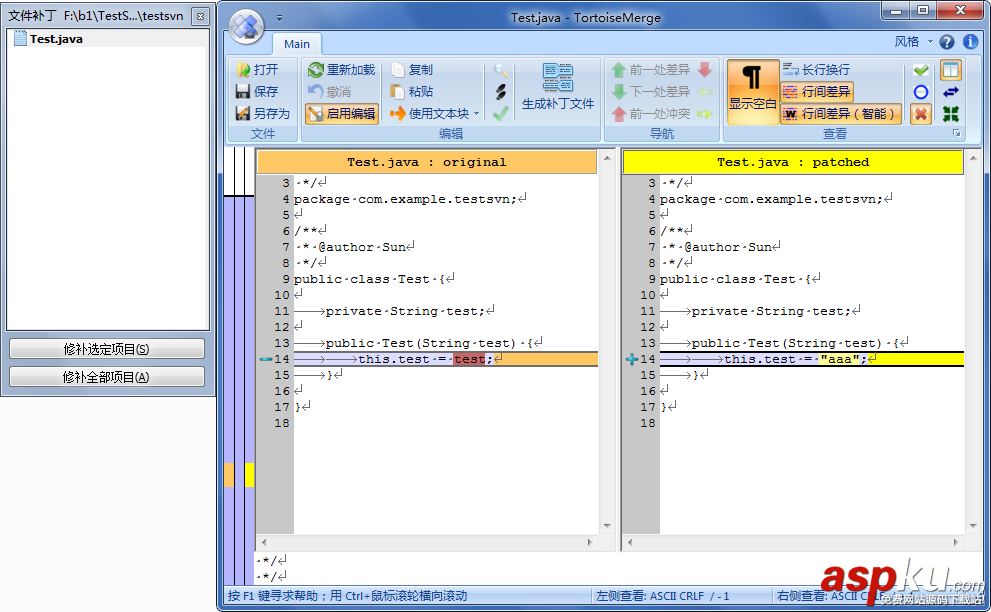Click 粘贴 paste button
This screenshot has height=612, width=991.
click(412, 92)
